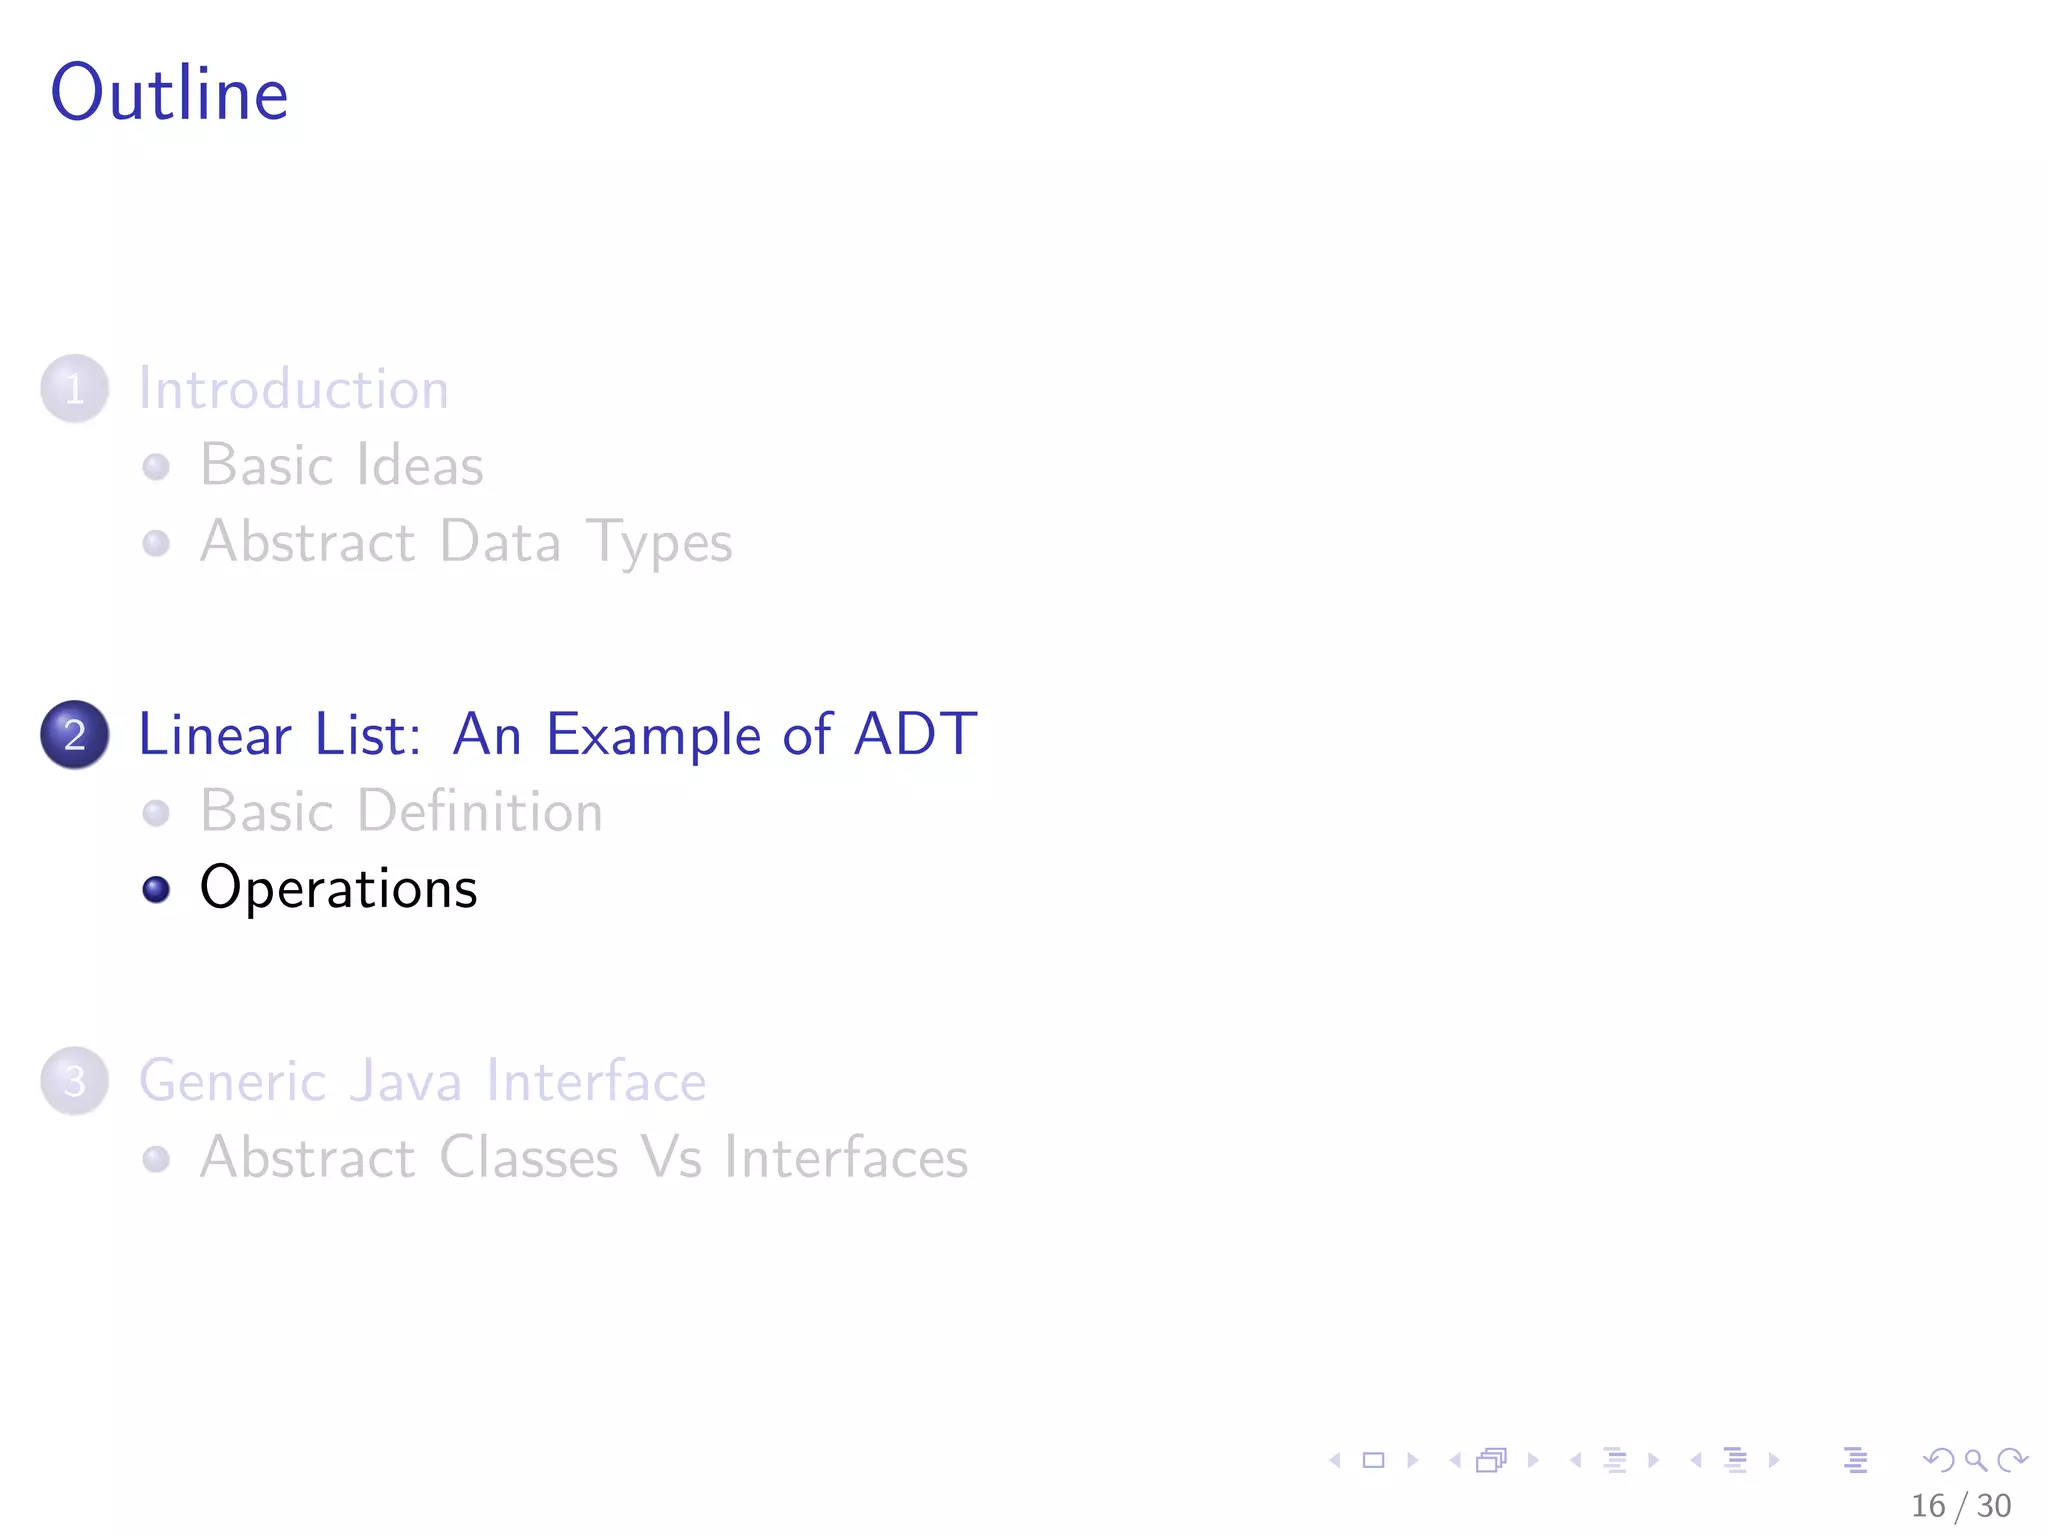
Task: Click the stacked frames icon
Action: point(1491,1460)
